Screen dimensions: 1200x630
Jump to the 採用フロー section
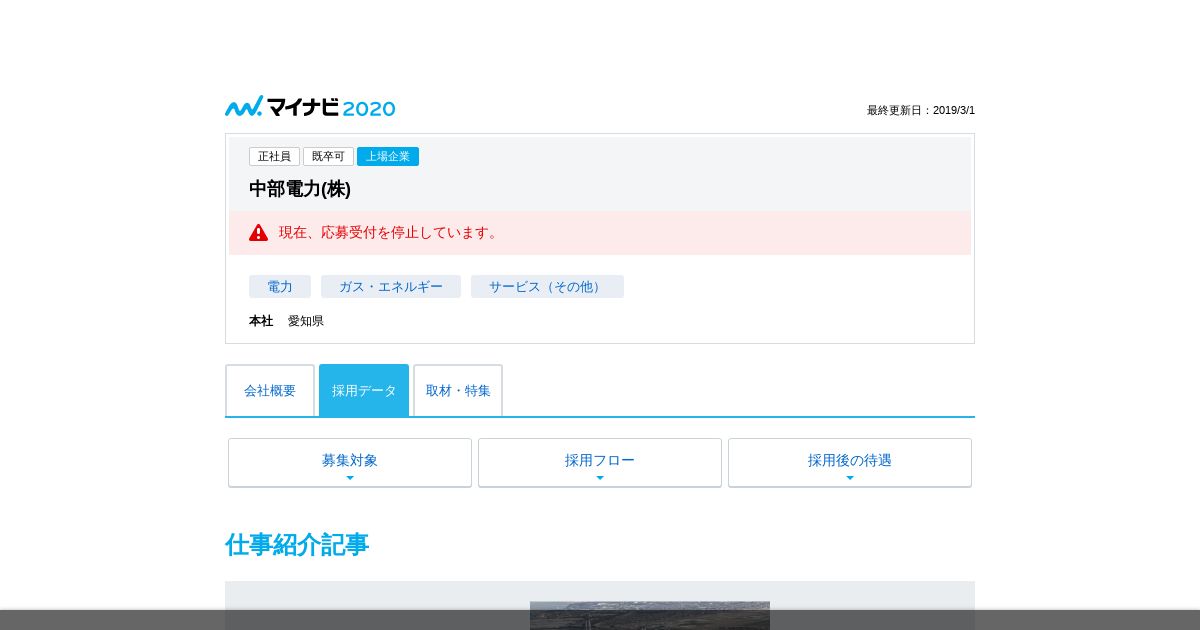(x=600, y=462)
